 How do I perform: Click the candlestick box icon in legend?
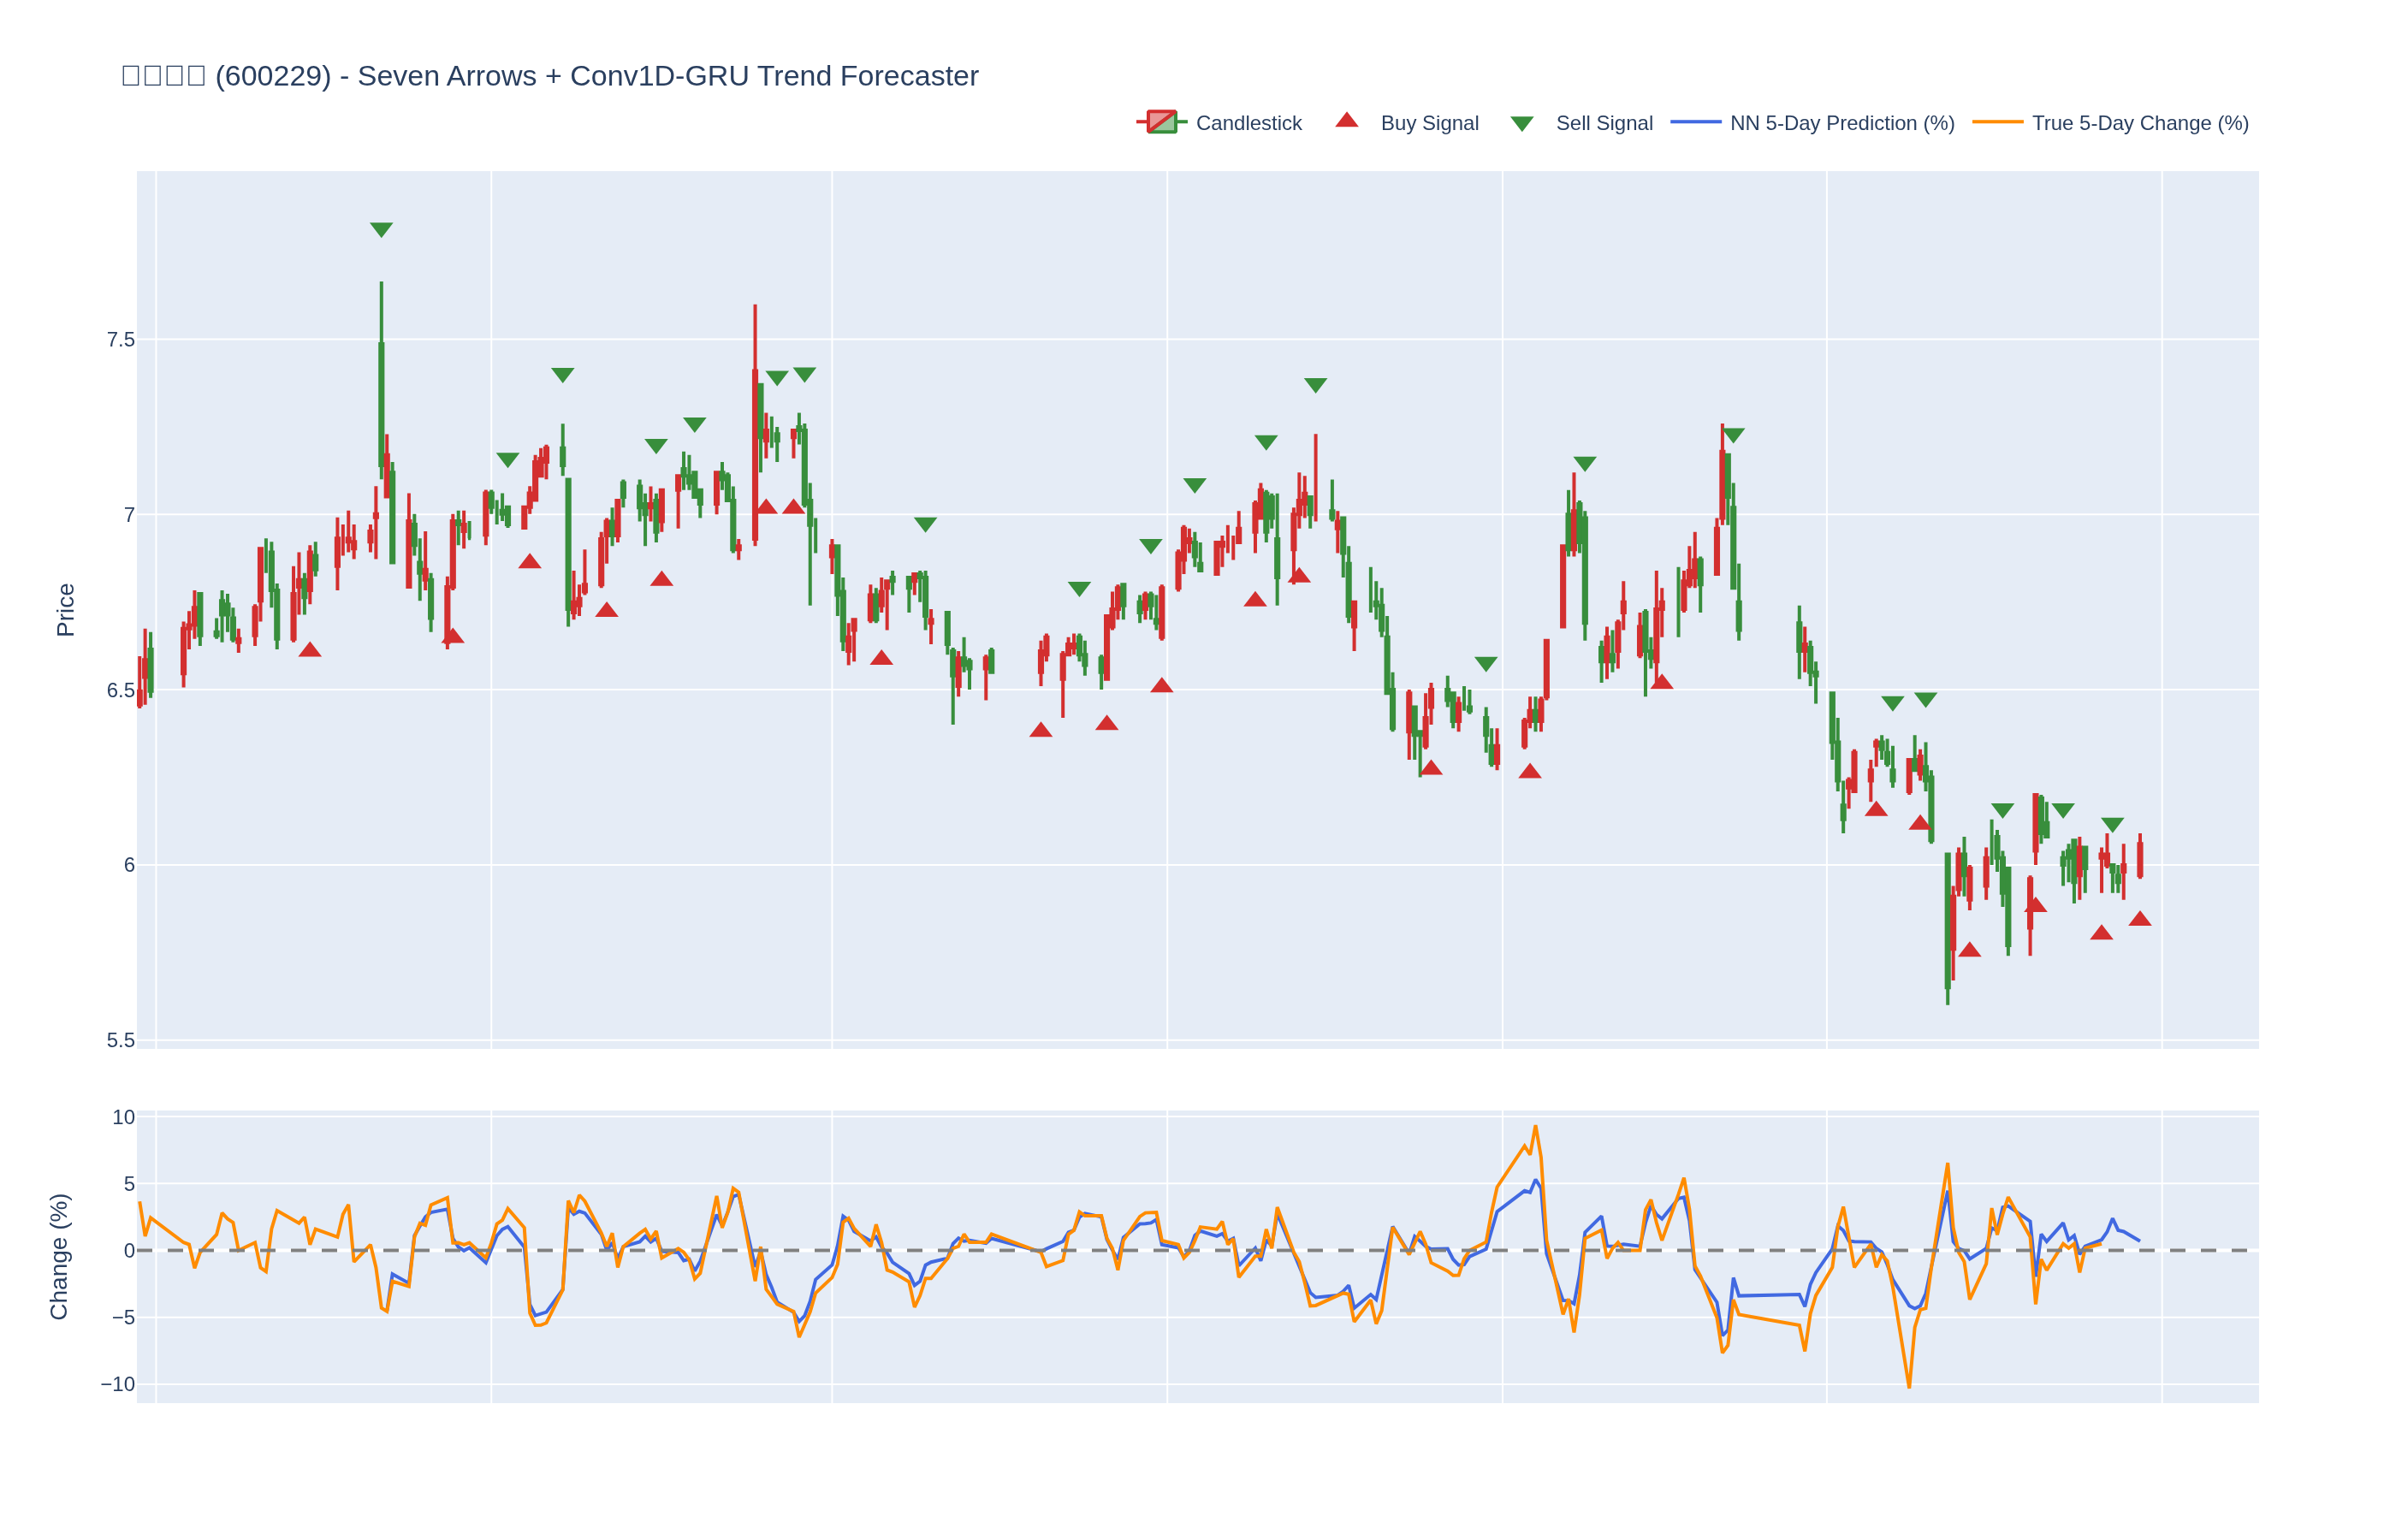tap(1161, 122)
